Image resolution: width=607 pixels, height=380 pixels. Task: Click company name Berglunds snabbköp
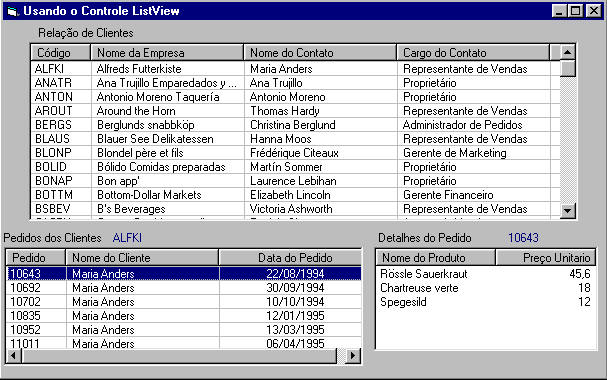tap(146, 125)
